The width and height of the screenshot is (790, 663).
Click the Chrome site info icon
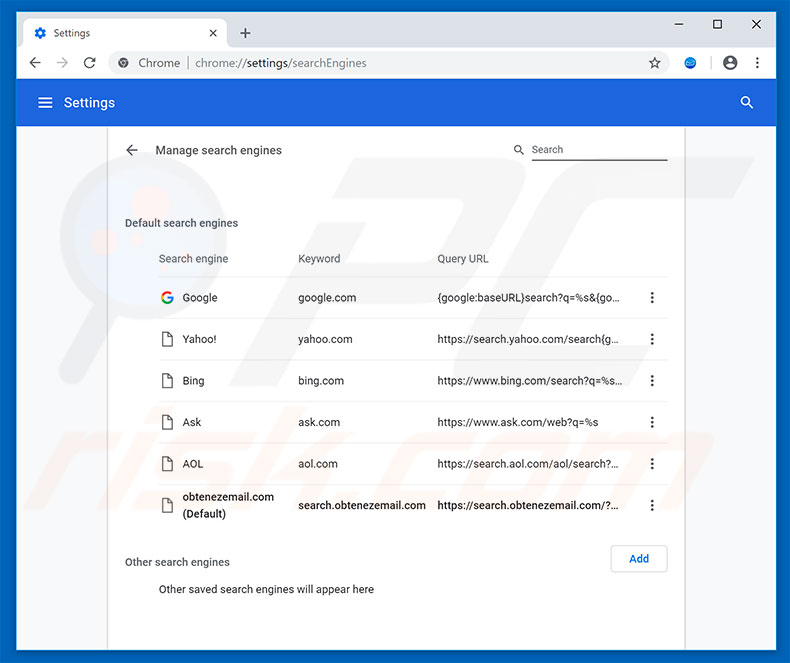tap(123, 63)
